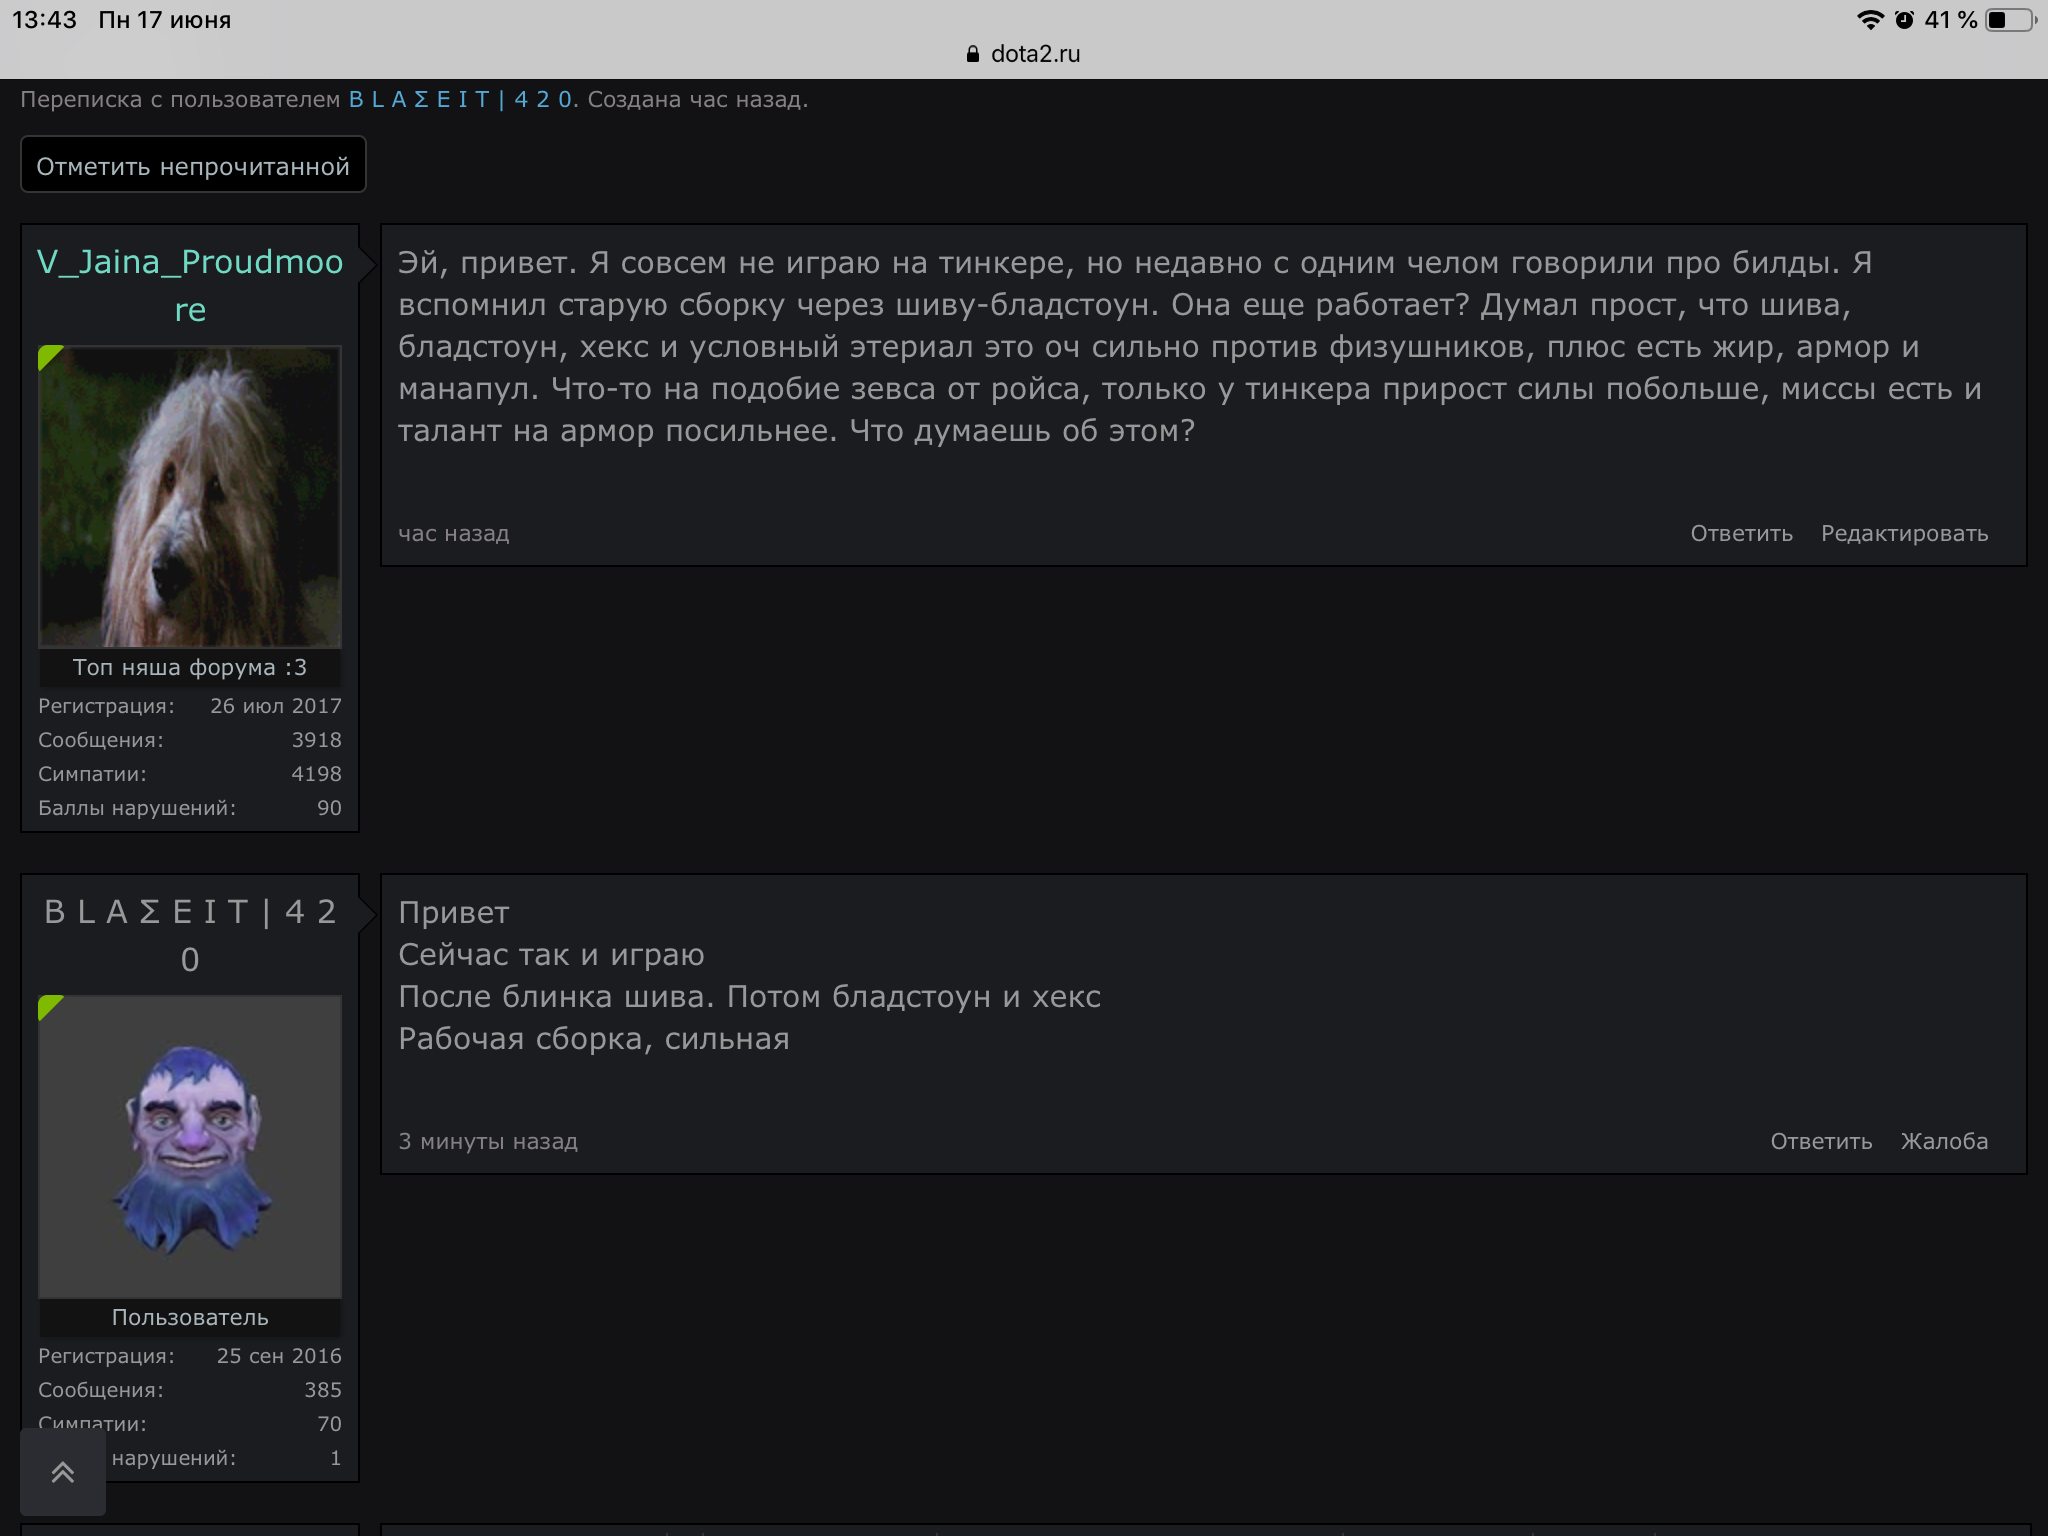2048x1536 pixels.
Task: Click "Ответить" under the second message
Action: [x=1821, y=1142]
